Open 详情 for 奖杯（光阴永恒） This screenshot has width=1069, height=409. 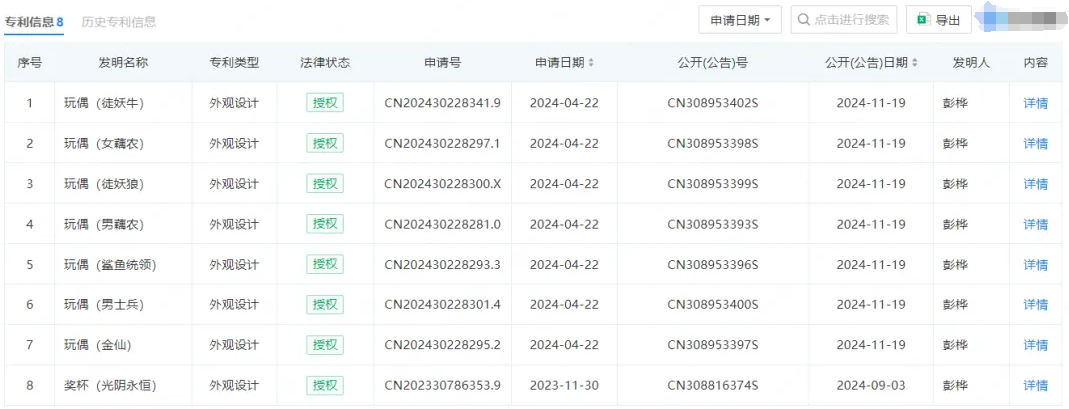pos(1036,386)
